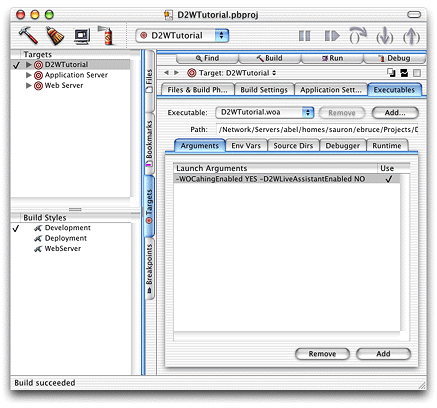Click the Remove button below arguments list
437x408 pixels.
322,354
